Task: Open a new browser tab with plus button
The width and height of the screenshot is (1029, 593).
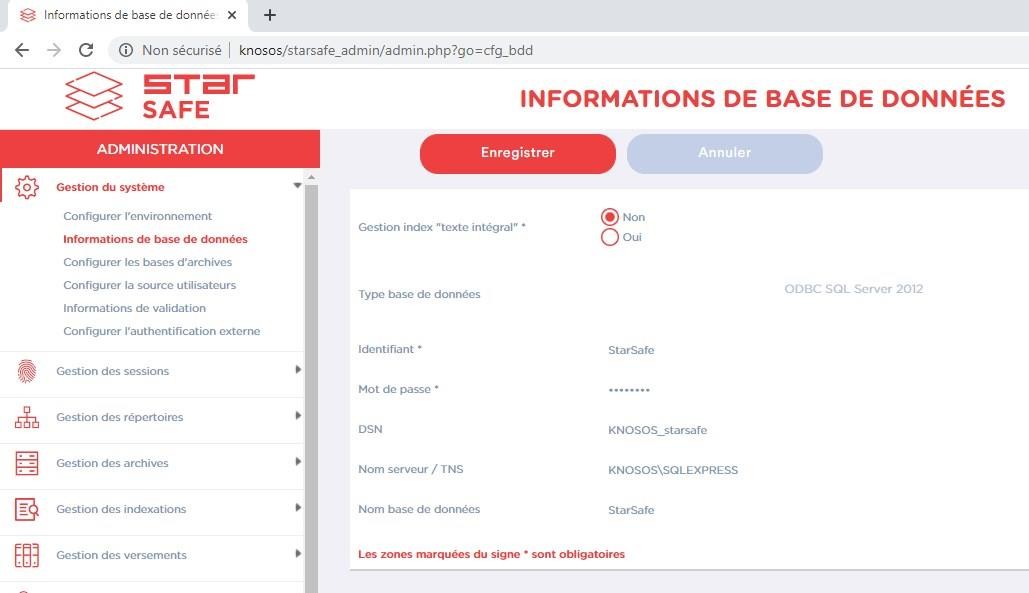Action: pos(269,15)
